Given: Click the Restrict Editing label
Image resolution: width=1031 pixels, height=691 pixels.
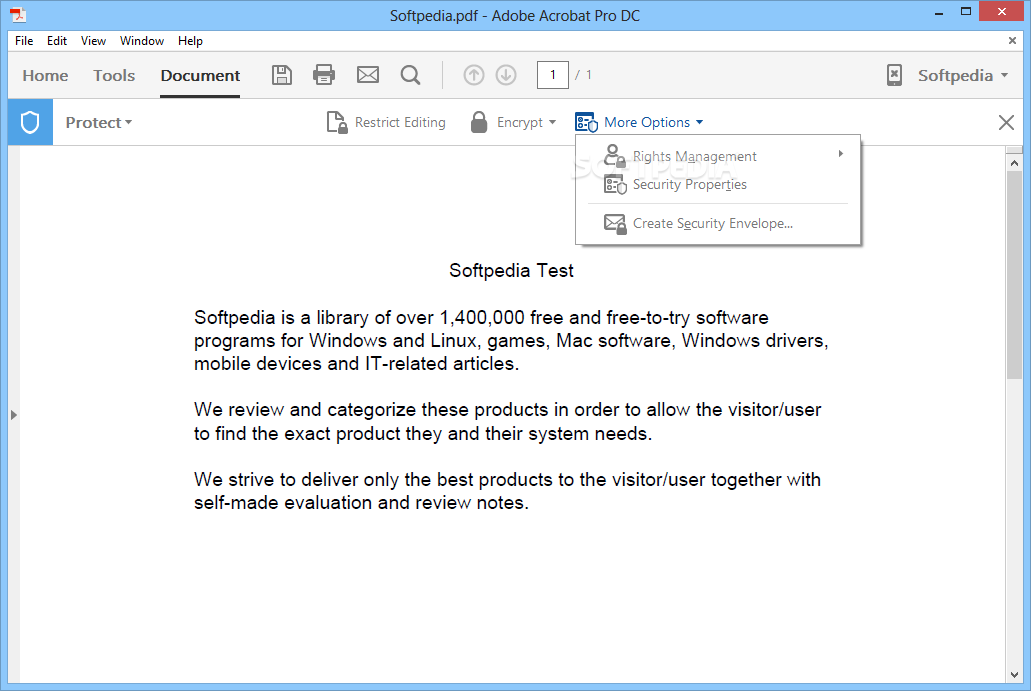Looking at the screenshot, I should point(400,122).
